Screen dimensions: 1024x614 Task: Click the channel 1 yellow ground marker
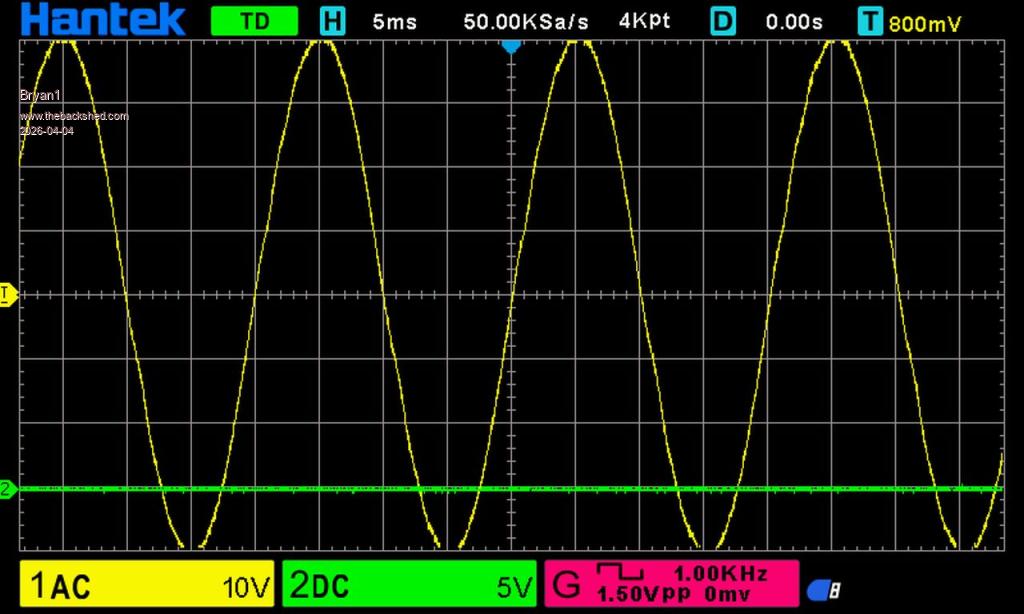pos(7,295)
